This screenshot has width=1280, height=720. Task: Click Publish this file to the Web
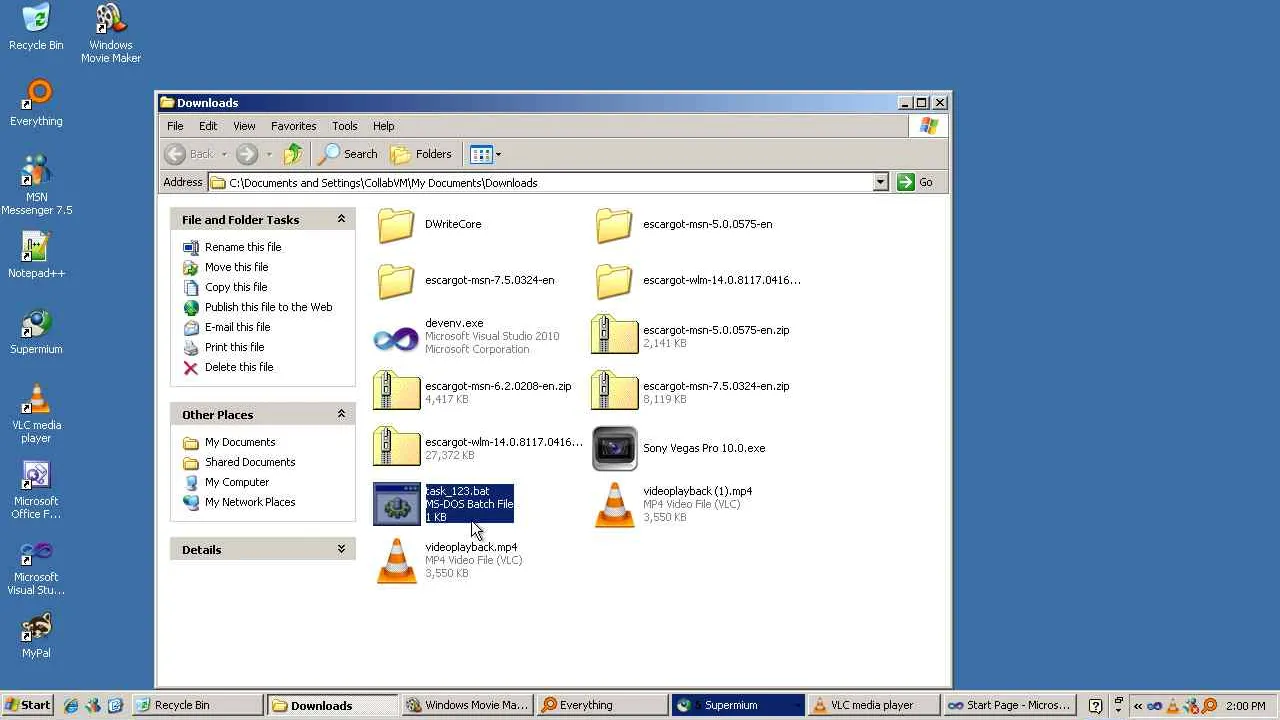(x=269, y=307)
